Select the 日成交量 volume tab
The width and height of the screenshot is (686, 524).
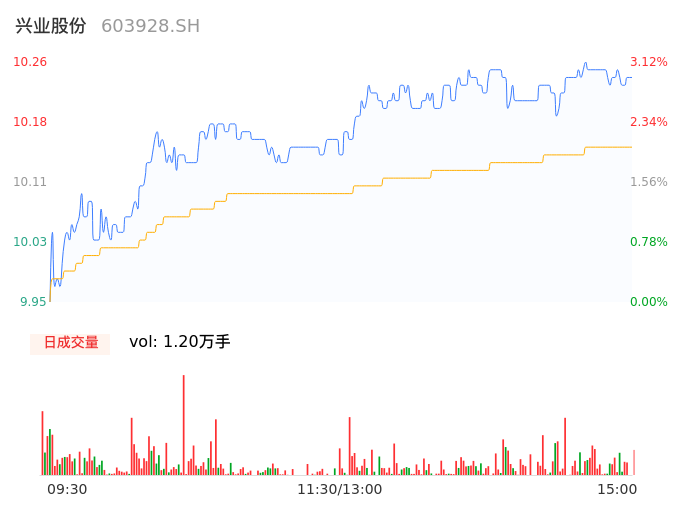[x=70, y=342]
